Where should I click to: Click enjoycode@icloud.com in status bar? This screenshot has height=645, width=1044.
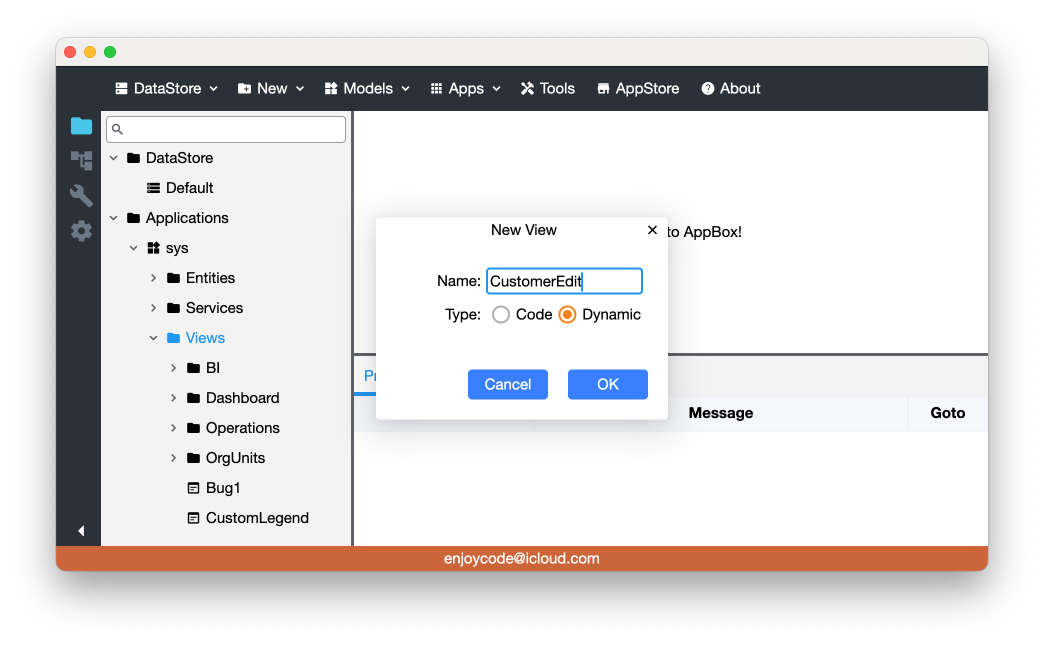[x=522, y=558]
